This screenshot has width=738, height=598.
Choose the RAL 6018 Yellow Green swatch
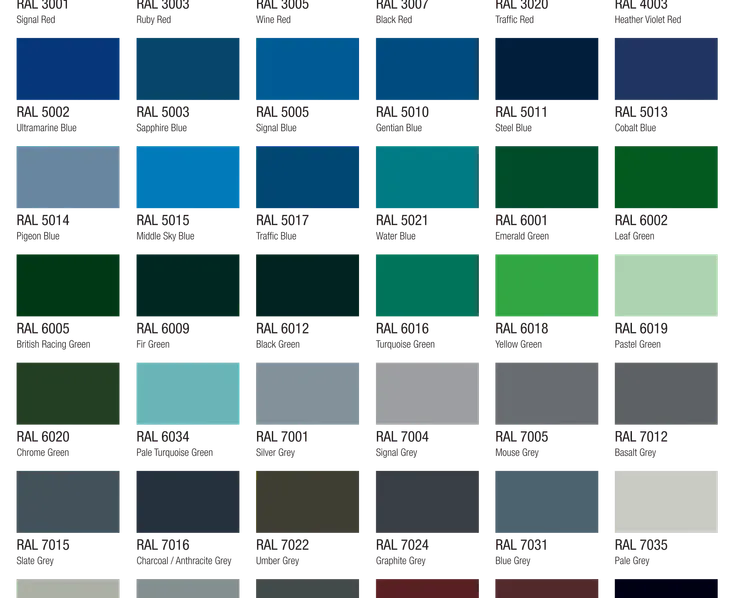click(546, 285)
